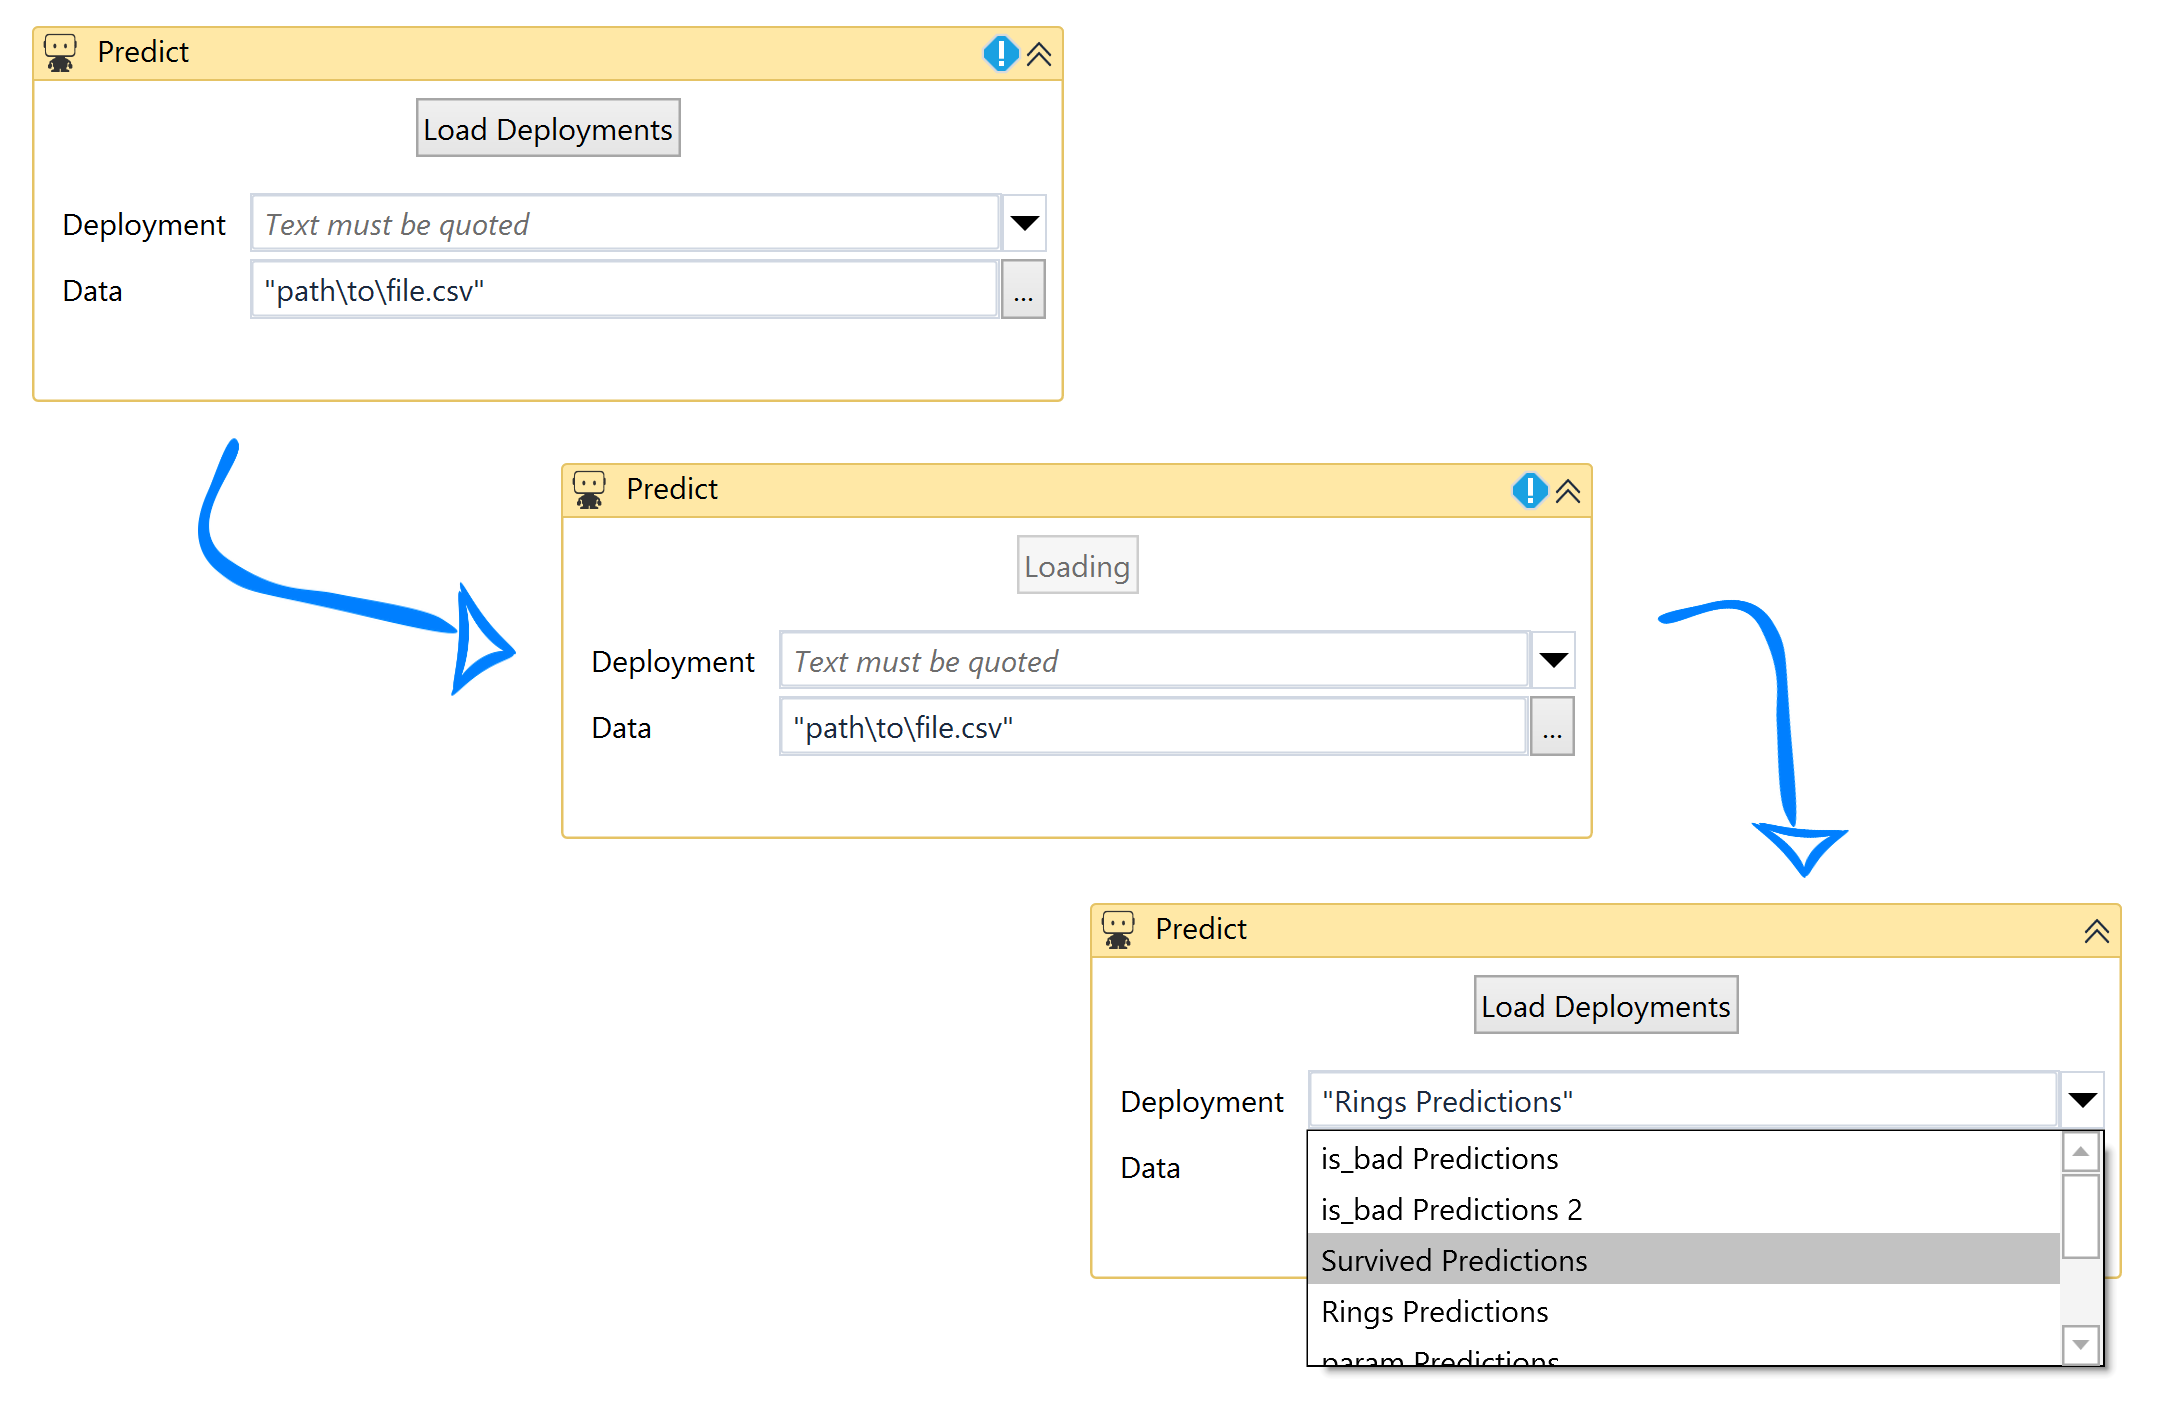
Task: Collapse the bottom Predict activity
Action: tap(2096, 931)
